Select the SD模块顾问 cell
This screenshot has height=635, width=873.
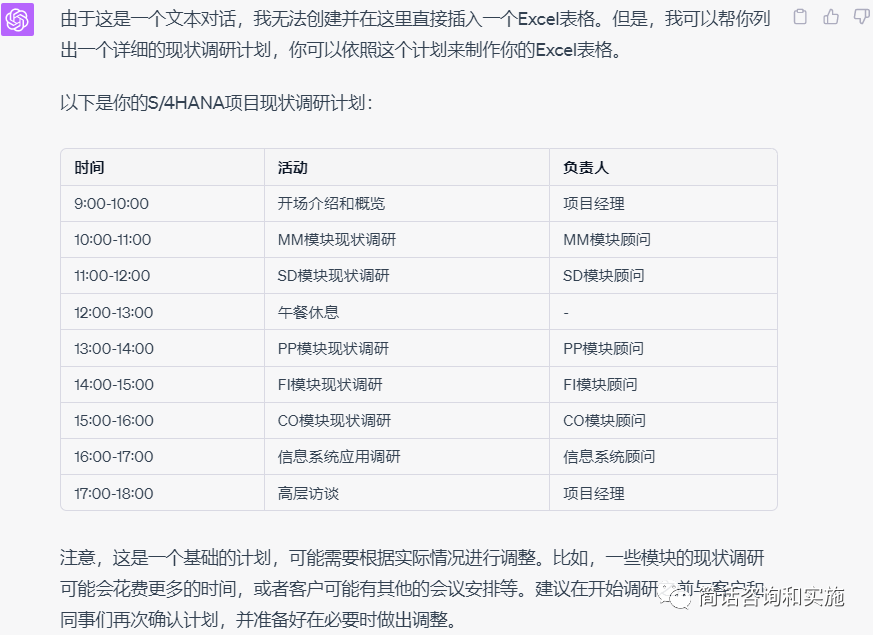(603, 276)
